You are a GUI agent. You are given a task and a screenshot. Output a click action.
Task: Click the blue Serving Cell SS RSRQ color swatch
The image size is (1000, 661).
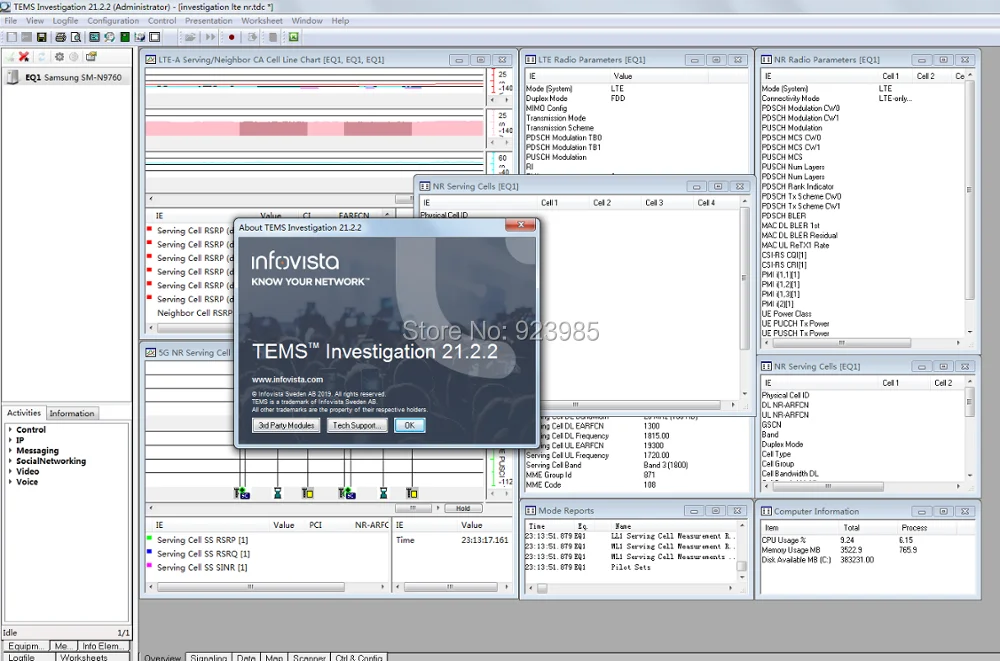(149, 551)
